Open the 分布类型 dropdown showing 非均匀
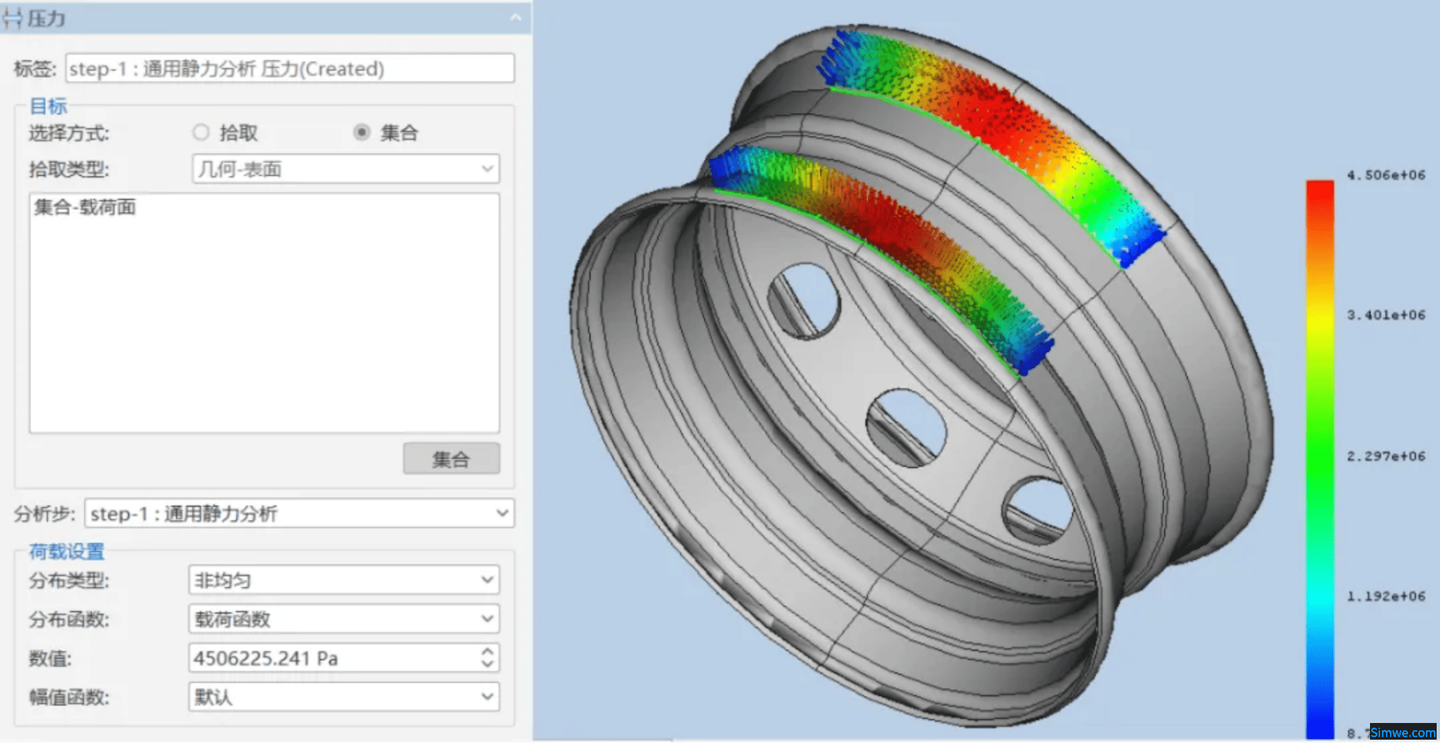 coord(344,580)
